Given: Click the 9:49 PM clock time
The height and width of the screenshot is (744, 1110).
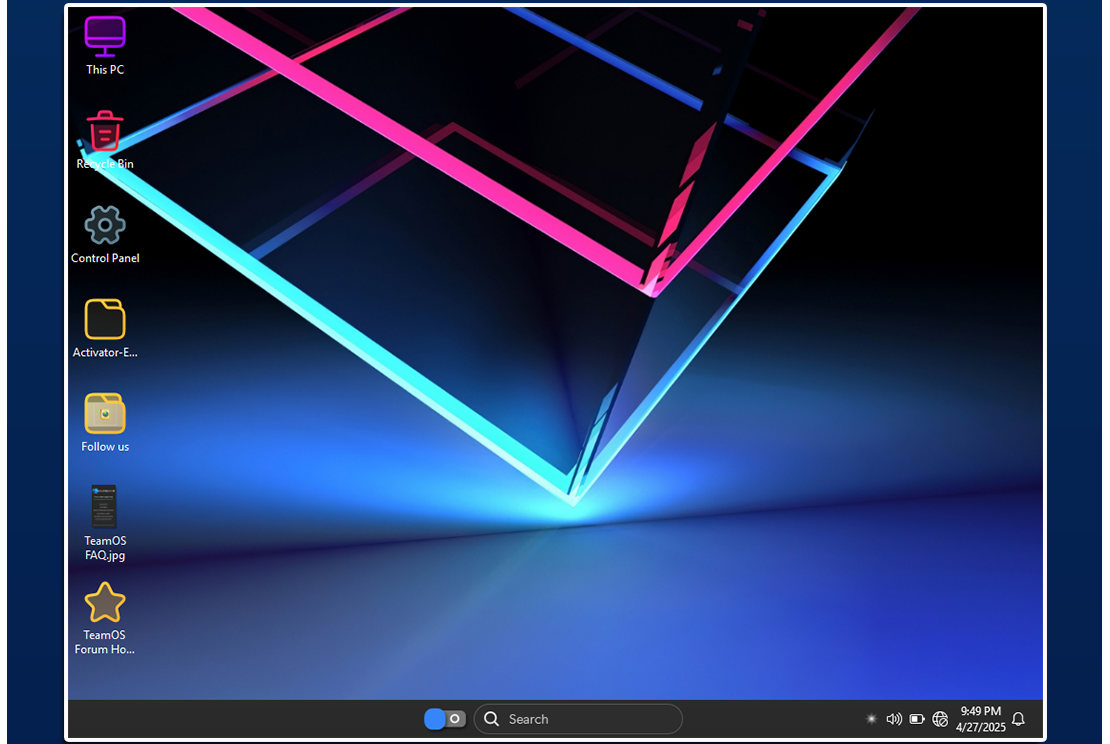Looking at the screenshot, I should [980, 711].
